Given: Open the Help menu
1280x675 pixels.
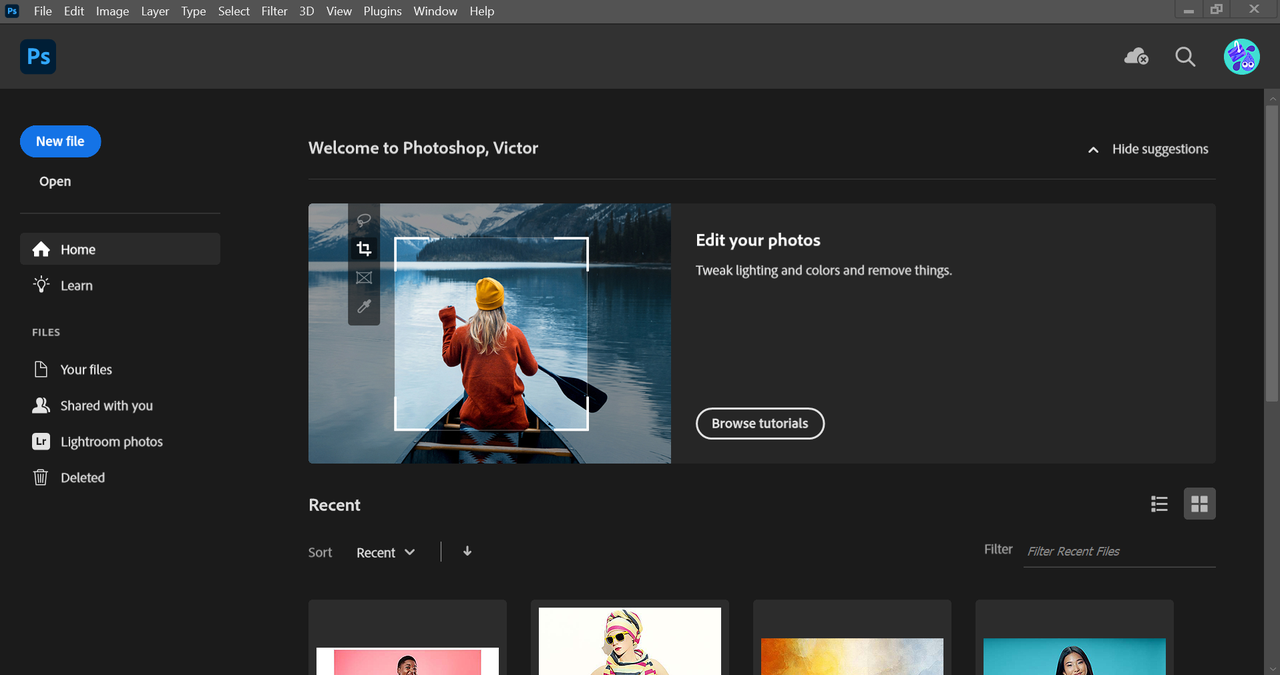Looking at the screenshot, I should click(x=482, y=11).
